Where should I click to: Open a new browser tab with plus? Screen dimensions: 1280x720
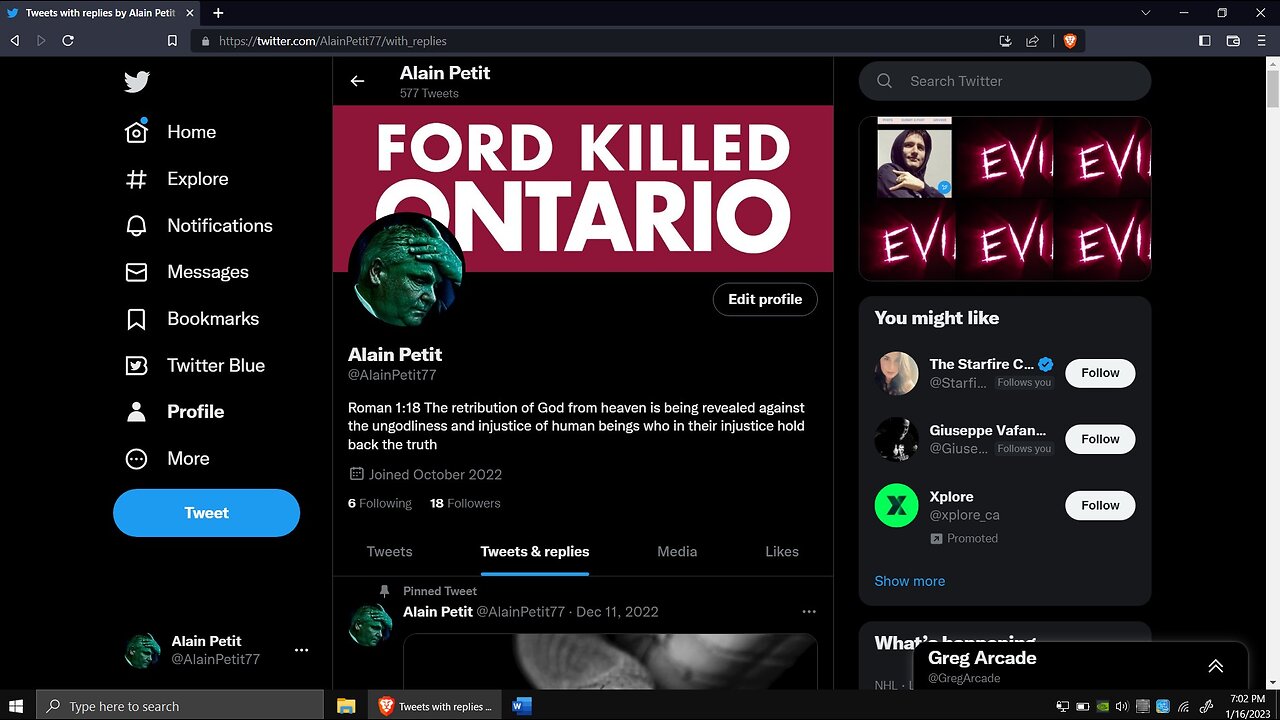pyautogui.click(x=218, y=13)
